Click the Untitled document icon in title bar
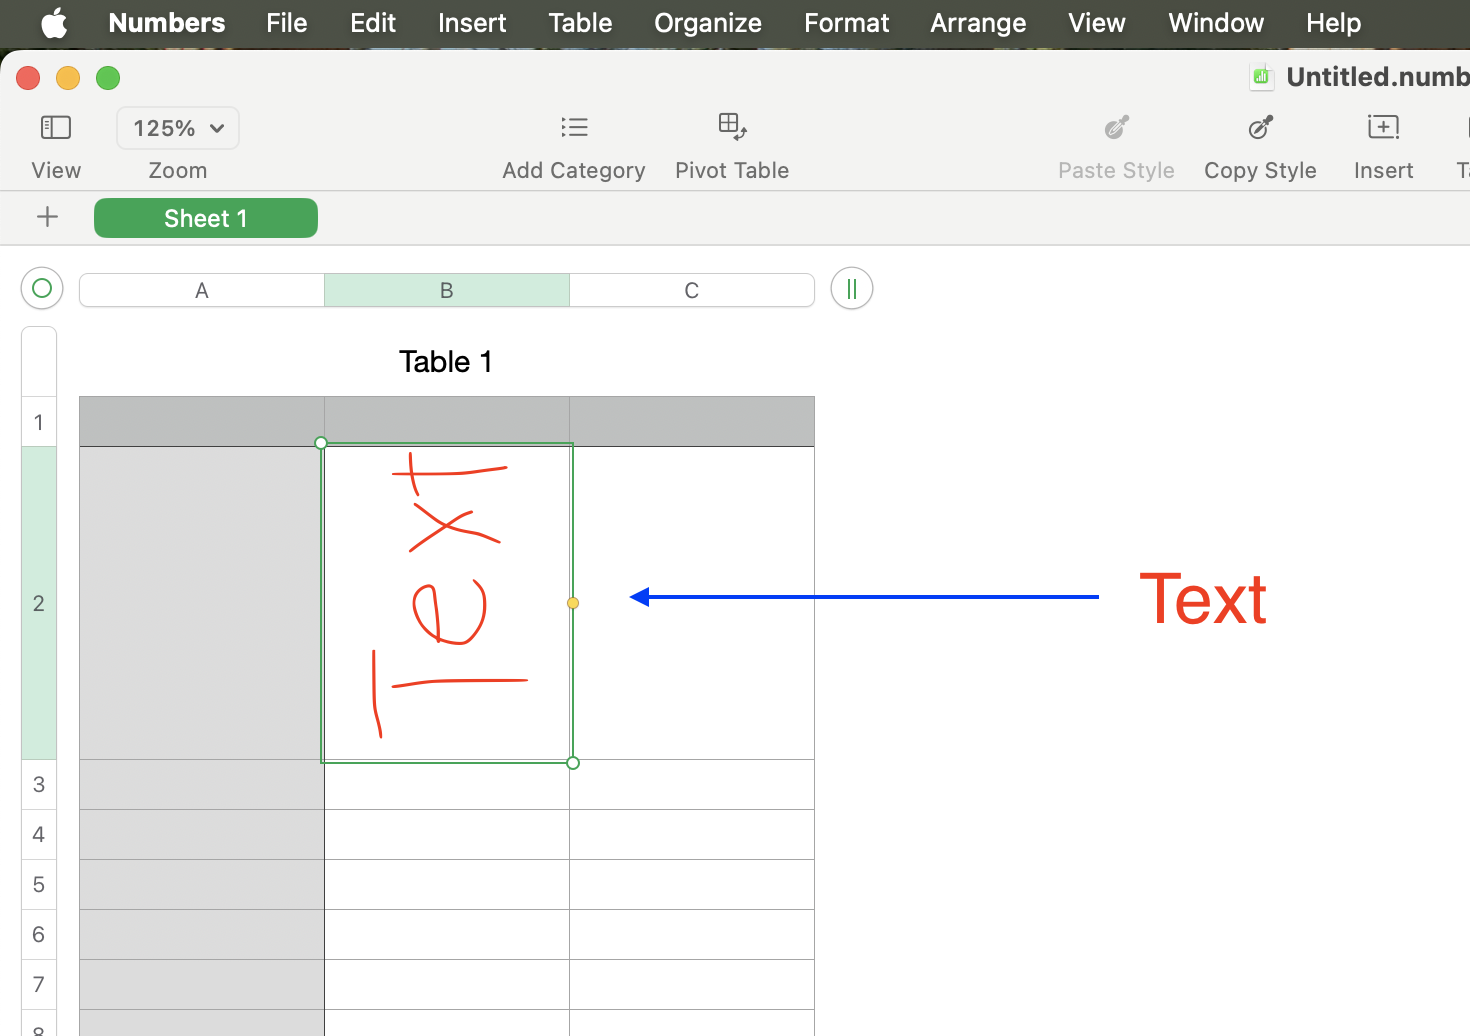This screenshot has height=1036, width=1470. 1261,77
